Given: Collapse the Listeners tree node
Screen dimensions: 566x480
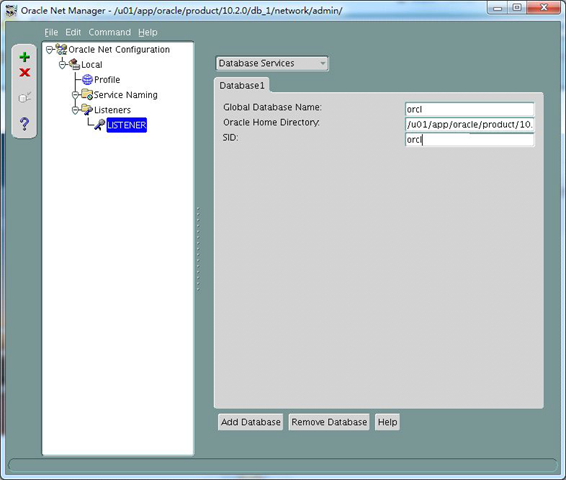Looking at the screenshot, I should [x=75, y=110].
